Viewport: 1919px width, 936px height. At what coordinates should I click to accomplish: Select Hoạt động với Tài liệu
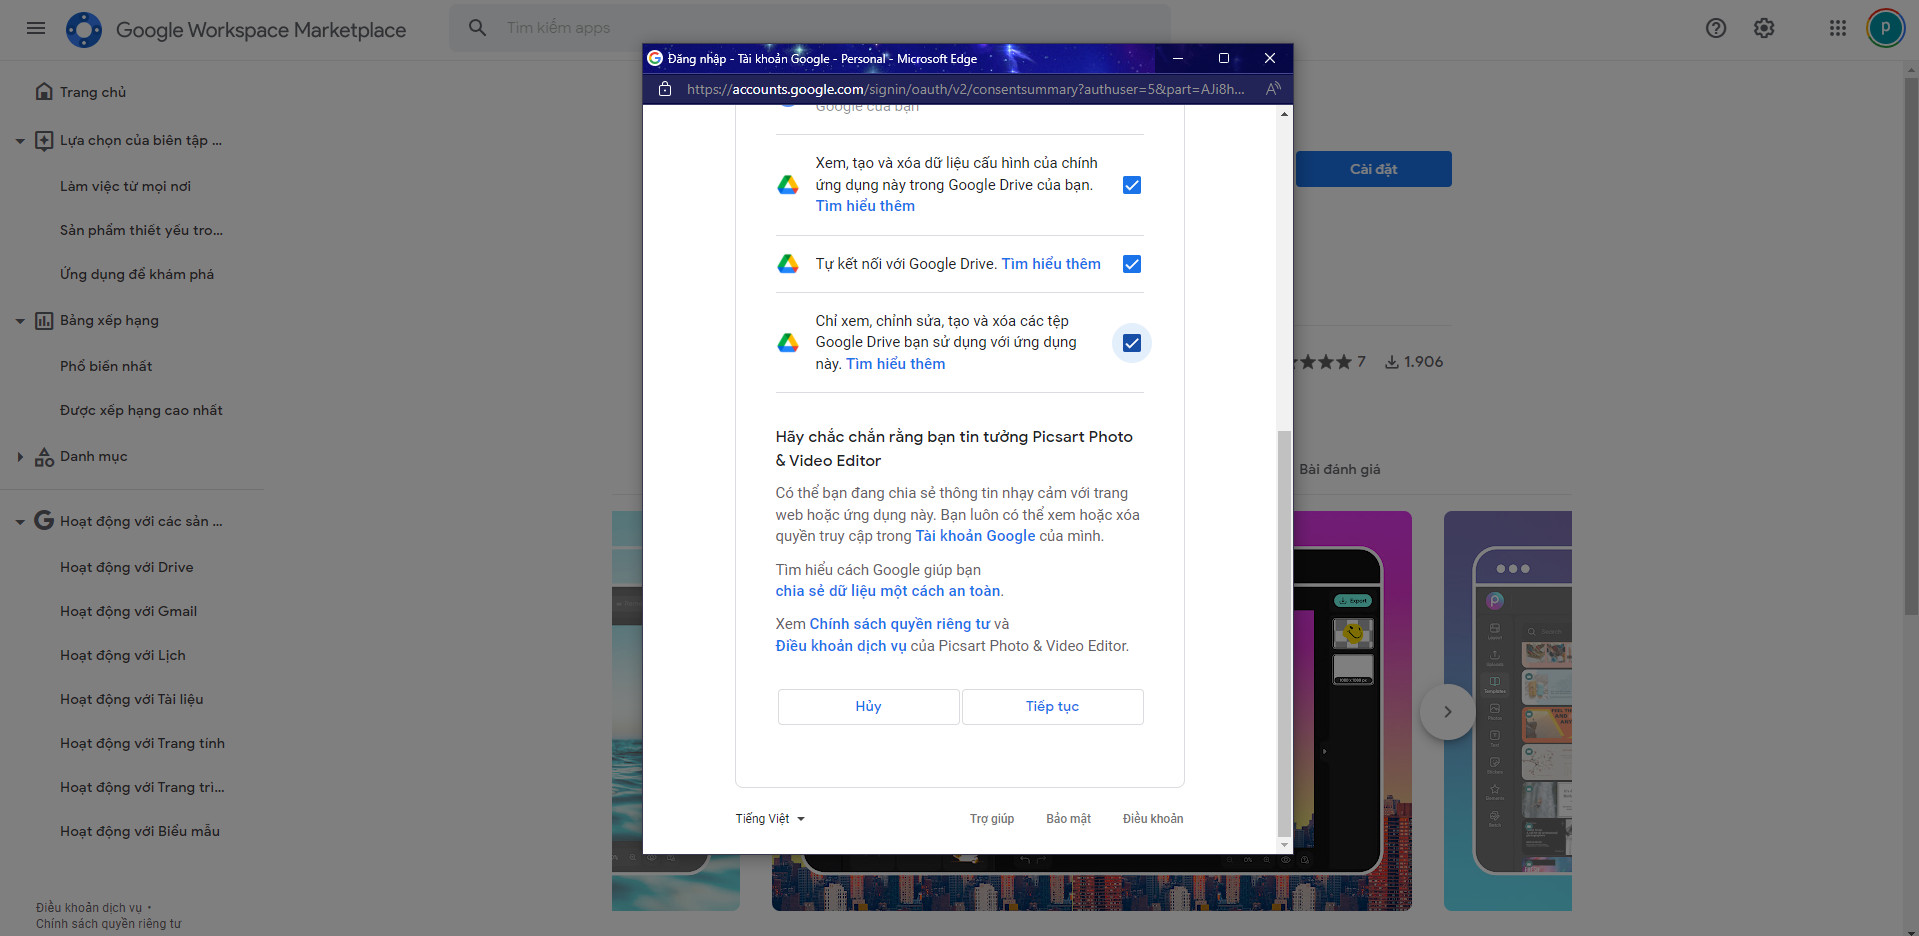(x=132, y=699)
